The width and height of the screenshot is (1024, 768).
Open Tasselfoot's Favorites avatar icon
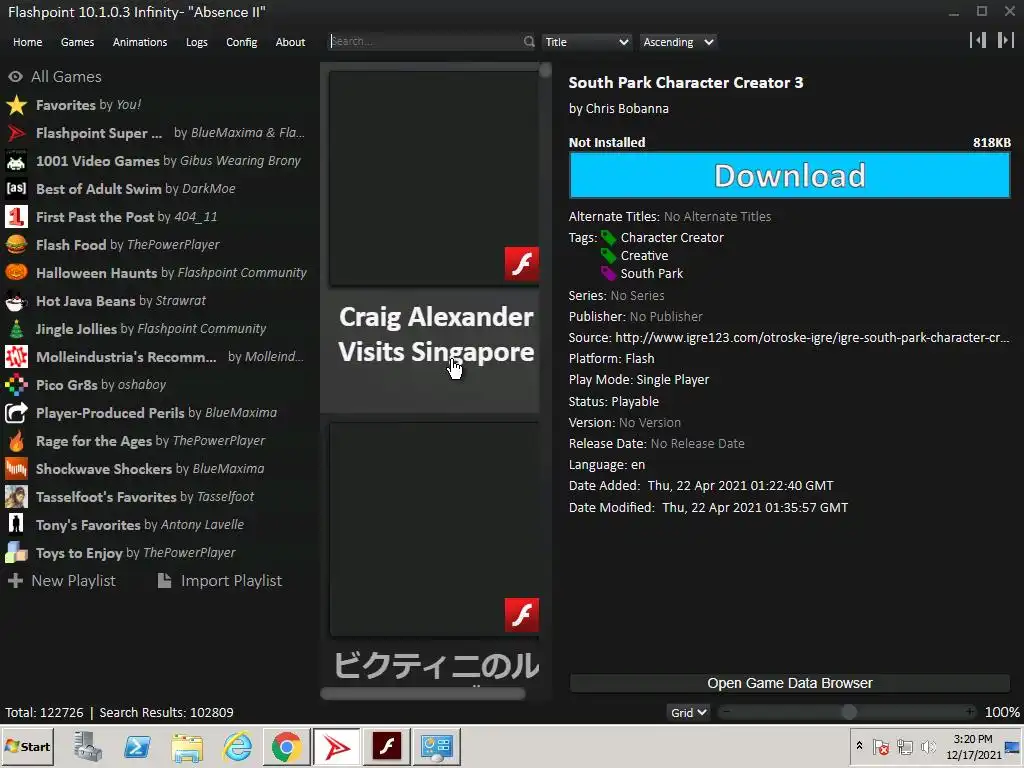[x=16, y=497]
